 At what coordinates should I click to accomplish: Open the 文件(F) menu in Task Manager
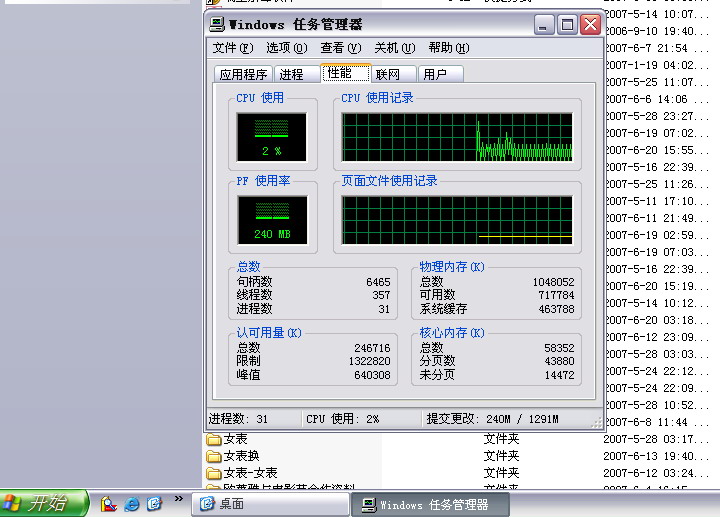tap(232, 48)
